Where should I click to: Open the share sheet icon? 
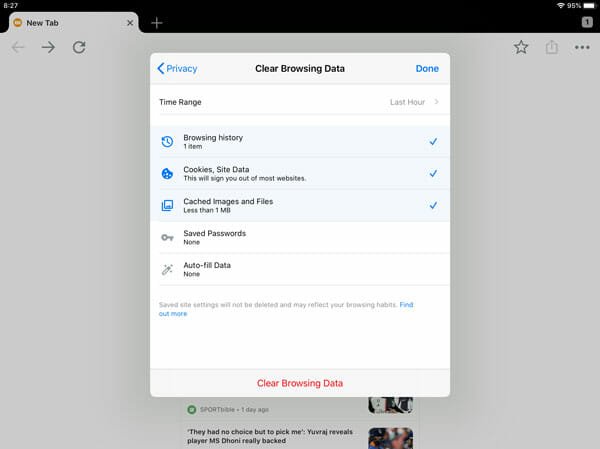[551, 47]
